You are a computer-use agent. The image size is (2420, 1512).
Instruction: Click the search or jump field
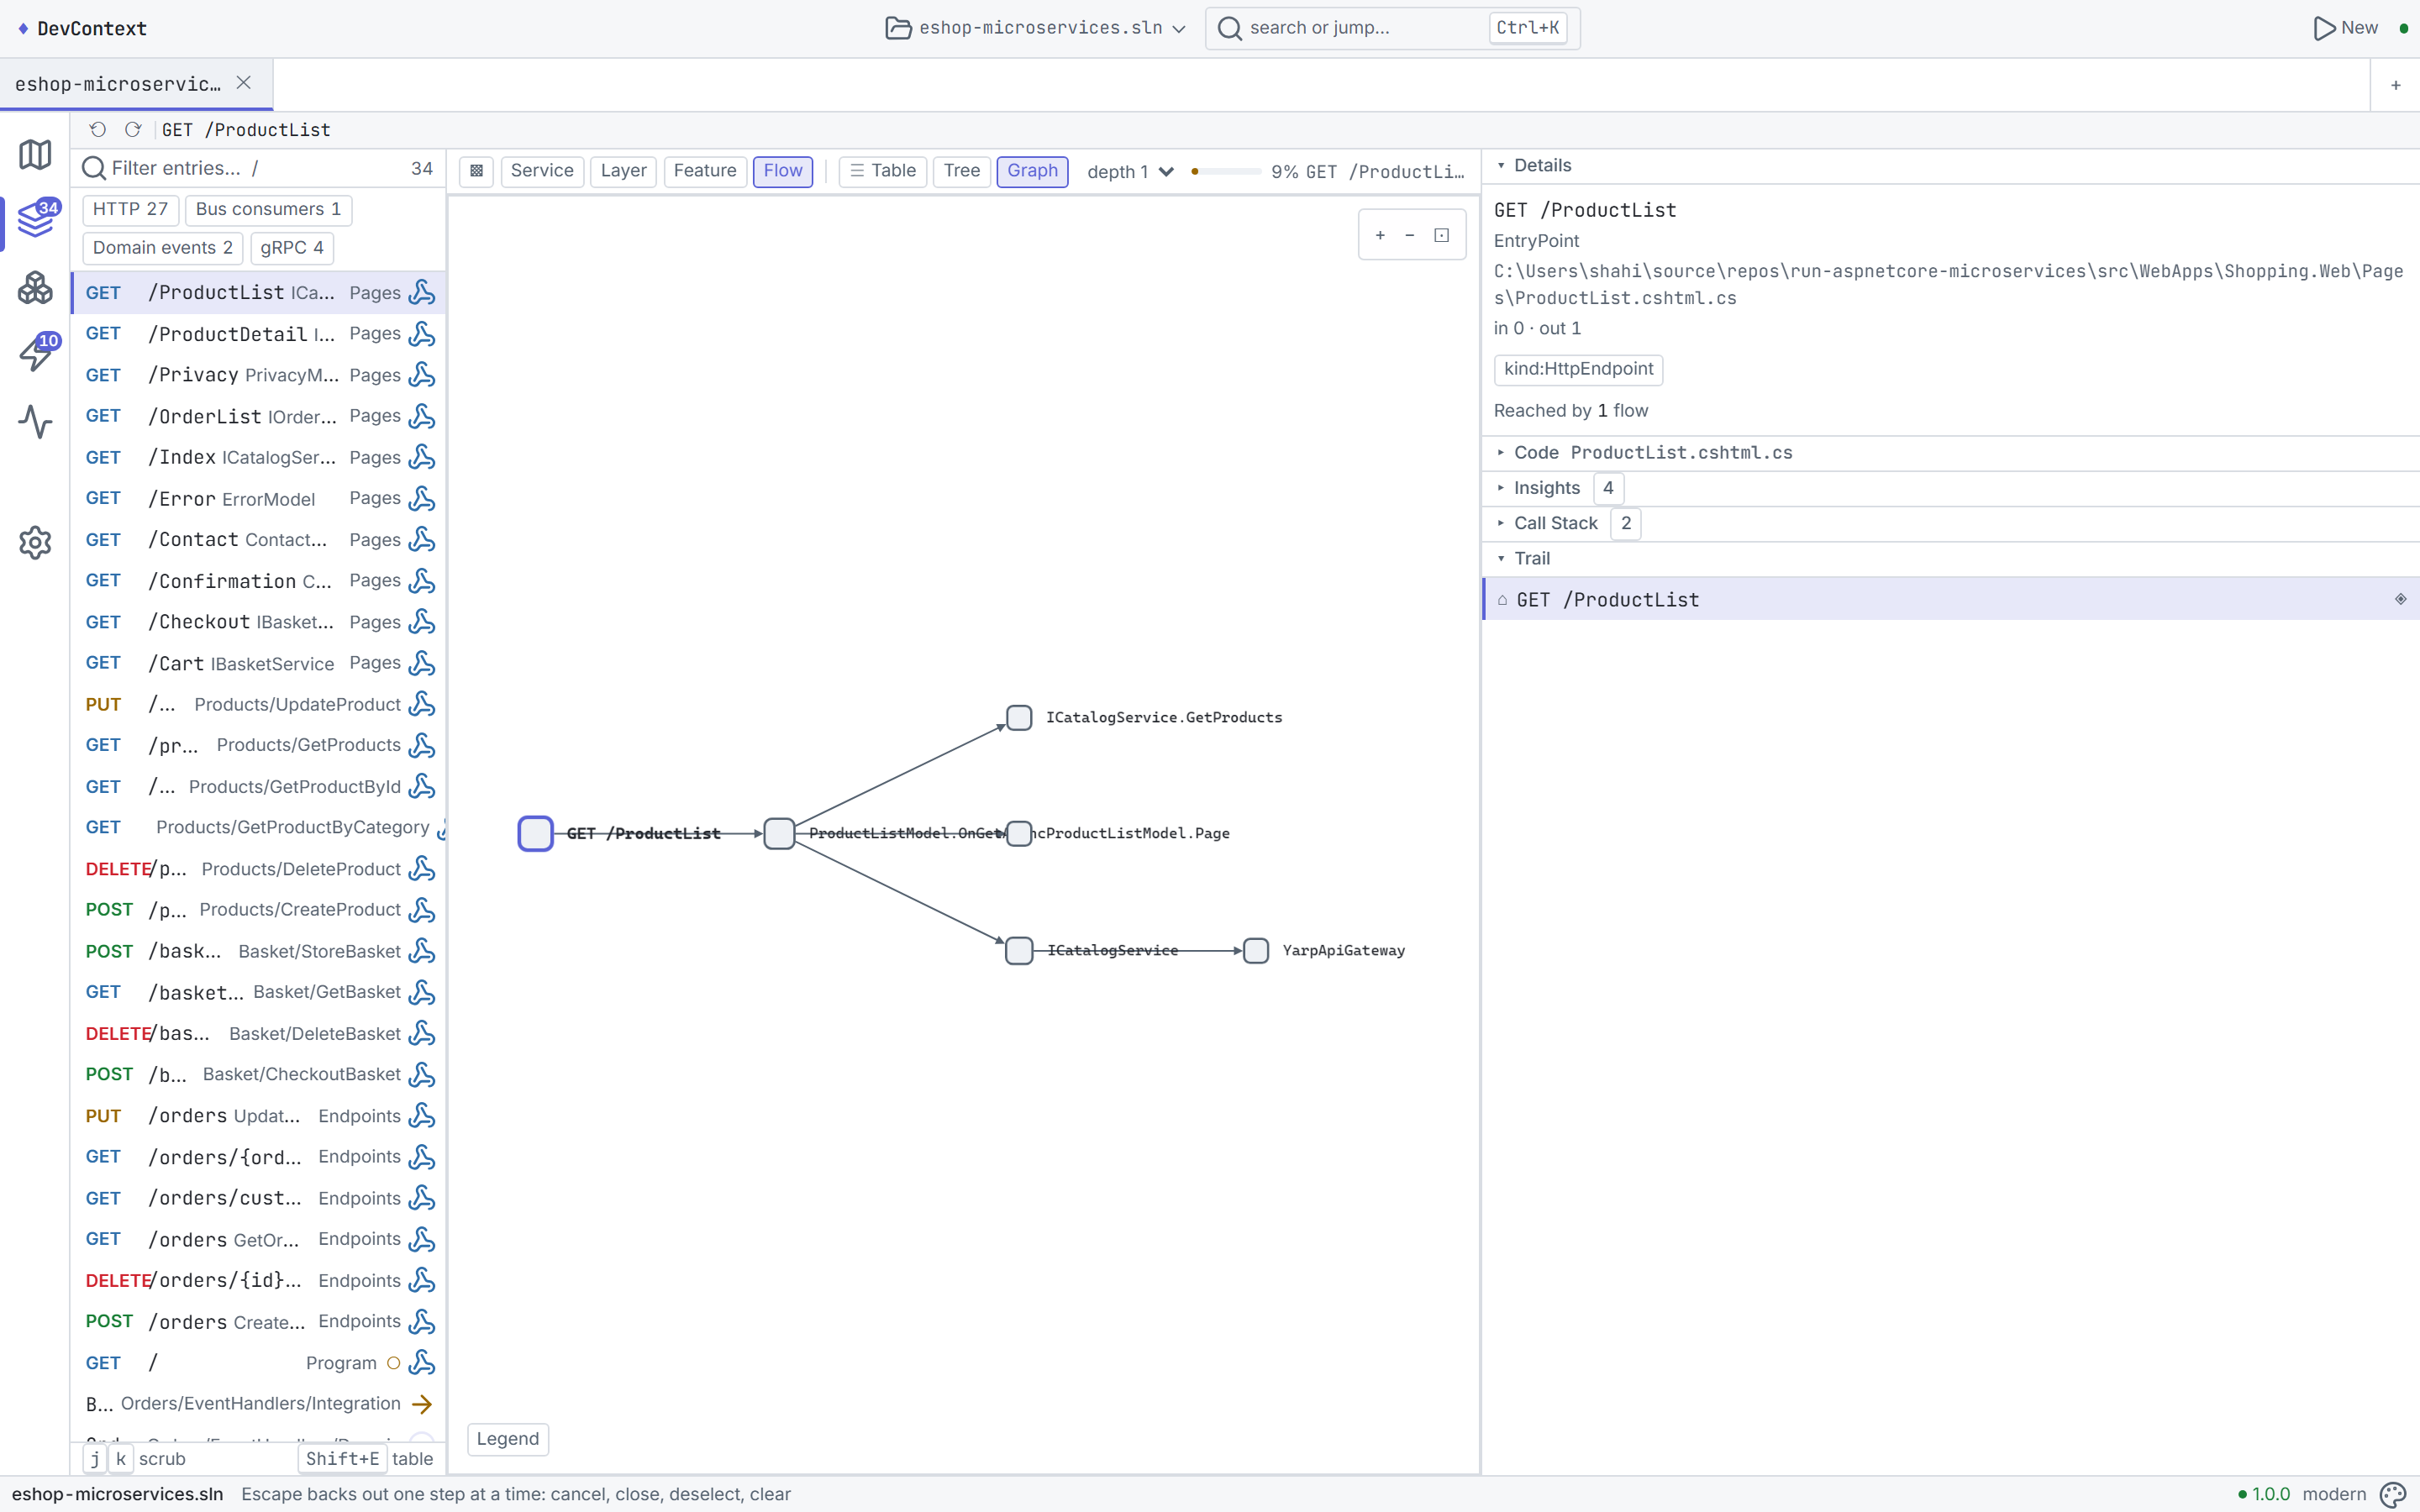(1392, 28)
